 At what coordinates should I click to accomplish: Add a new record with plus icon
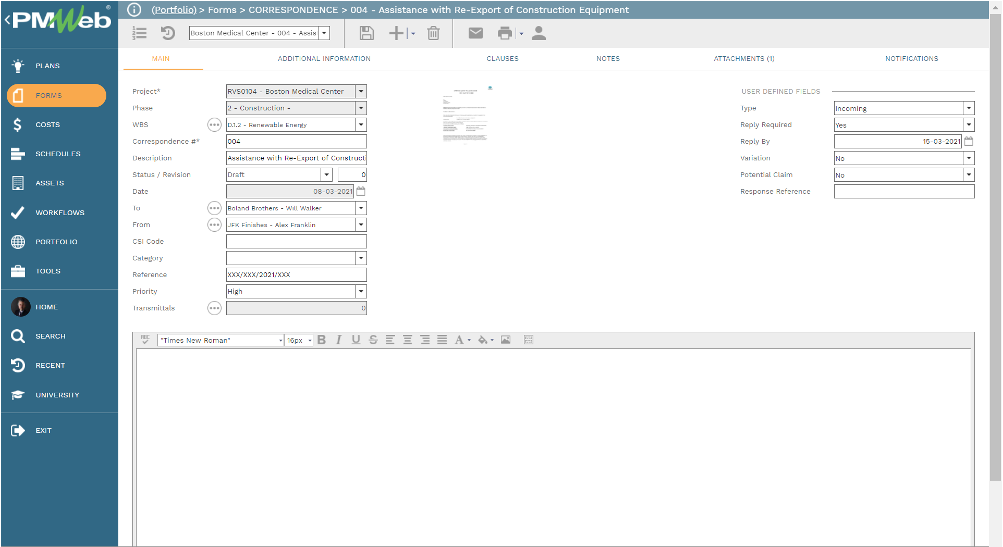coord(397,33)
